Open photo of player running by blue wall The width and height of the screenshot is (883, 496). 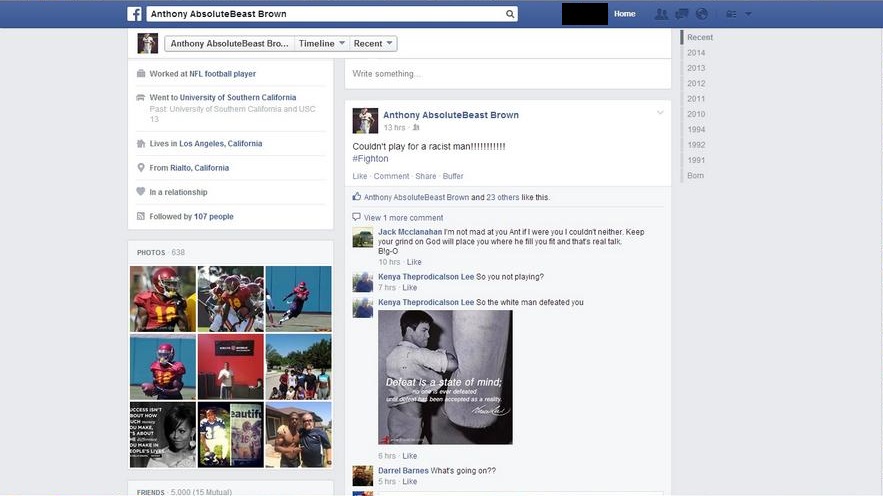[298, 299]
